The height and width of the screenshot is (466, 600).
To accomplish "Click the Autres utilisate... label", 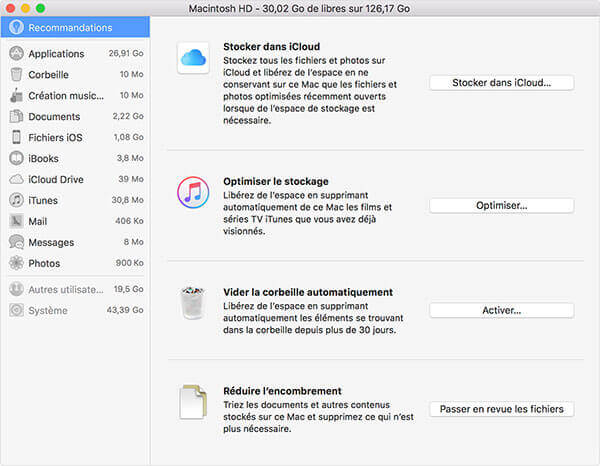I will coord(66,290).
